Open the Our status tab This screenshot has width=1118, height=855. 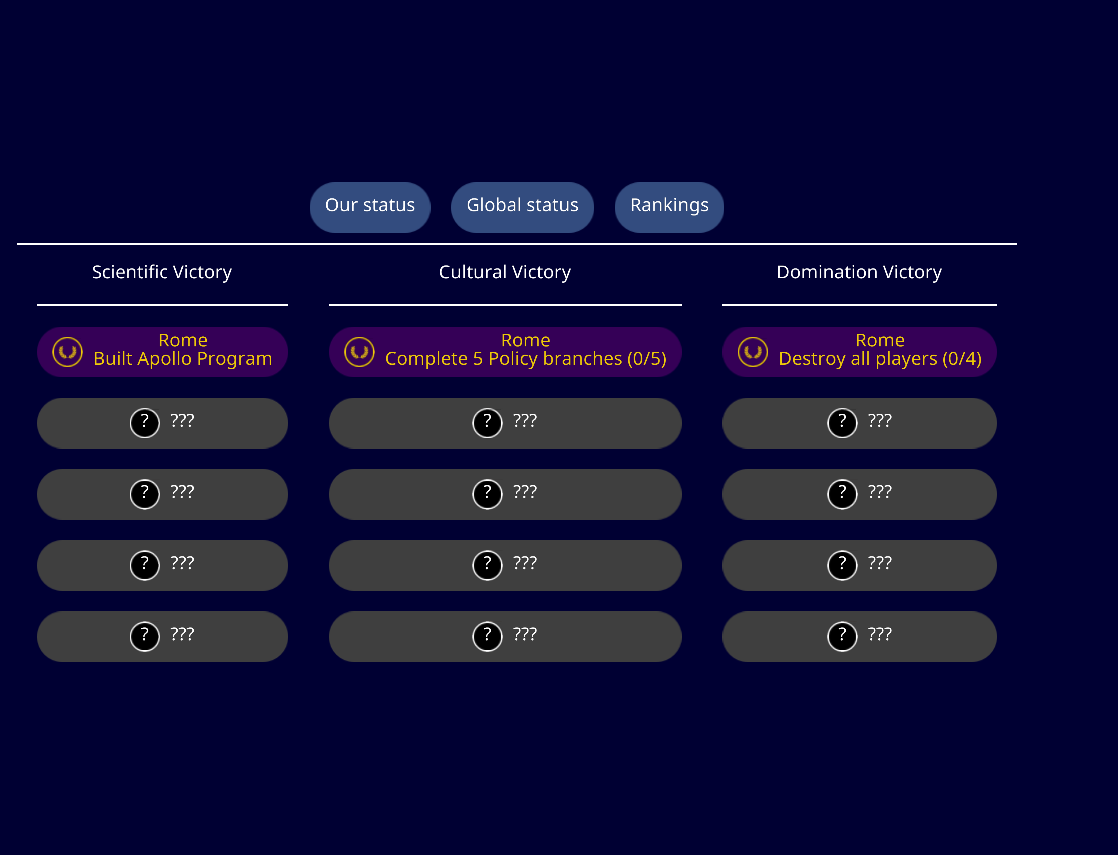pos(370,206)
